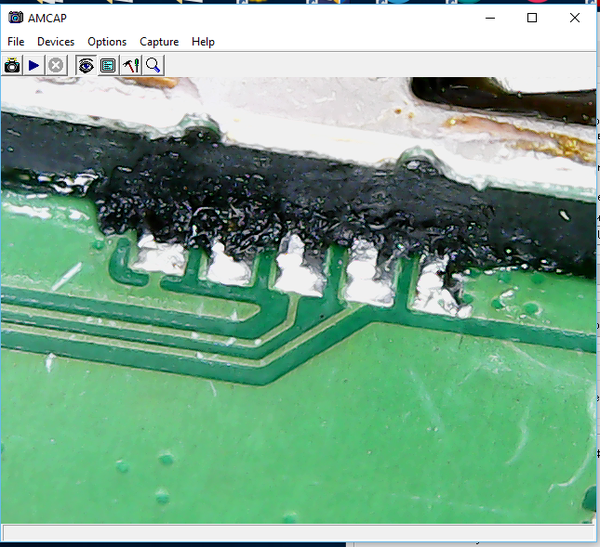Viewport: 600px width, 547px height.
Task: Click the hammer and screwdriver settings icon
Action: pyautogui.click(x=131, y=66)
